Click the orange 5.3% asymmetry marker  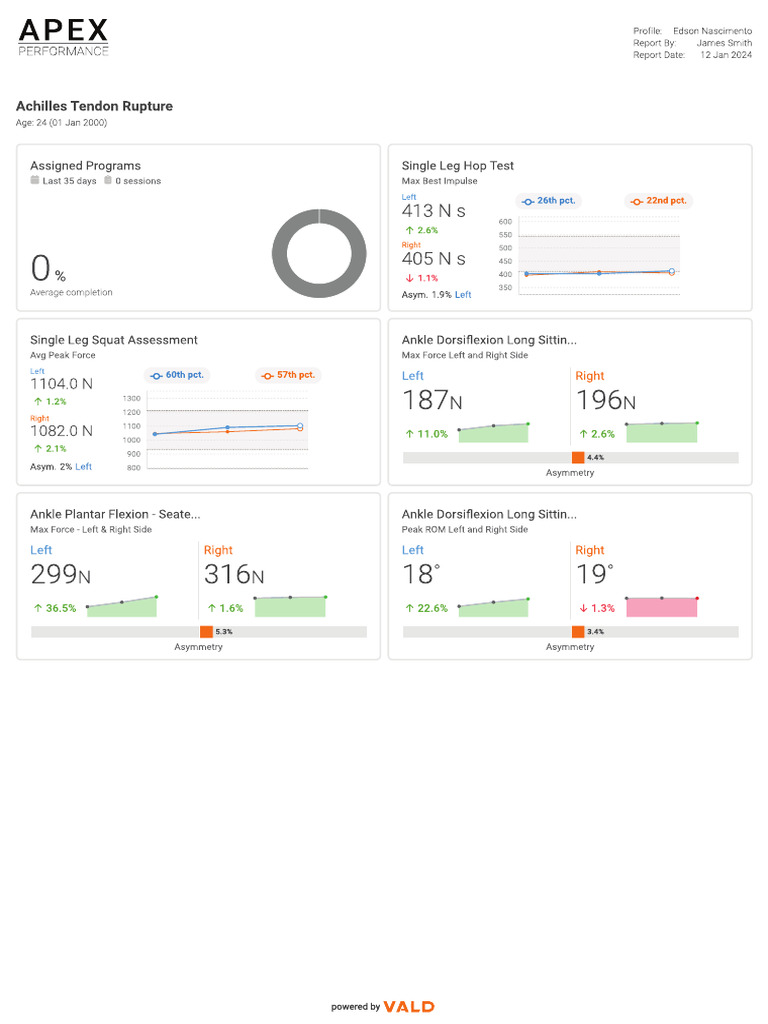click(x=206, y=632)
